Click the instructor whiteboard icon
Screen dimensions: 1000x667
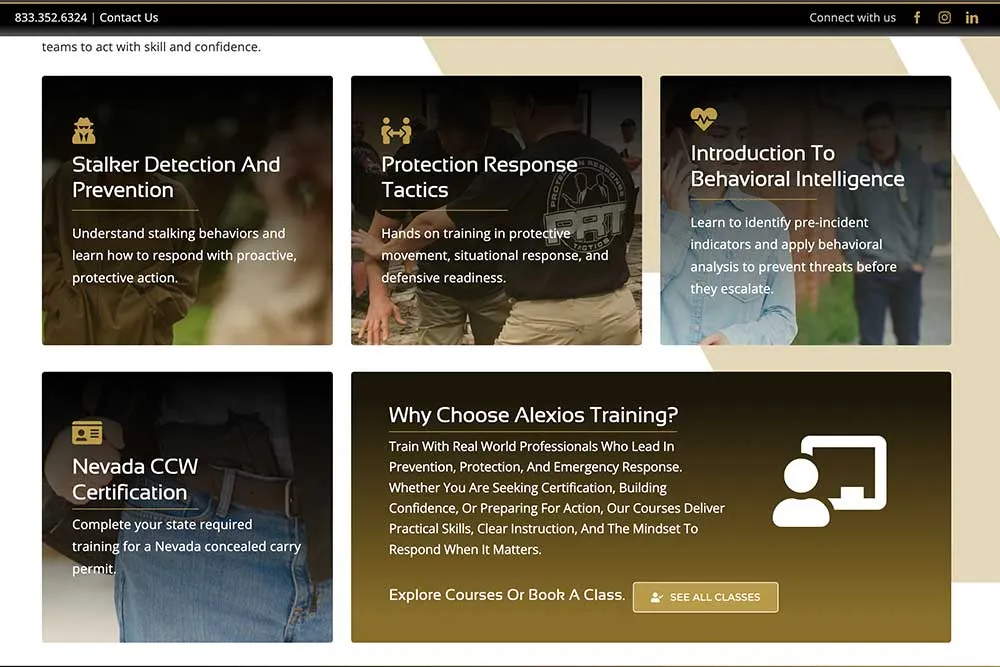829,481
